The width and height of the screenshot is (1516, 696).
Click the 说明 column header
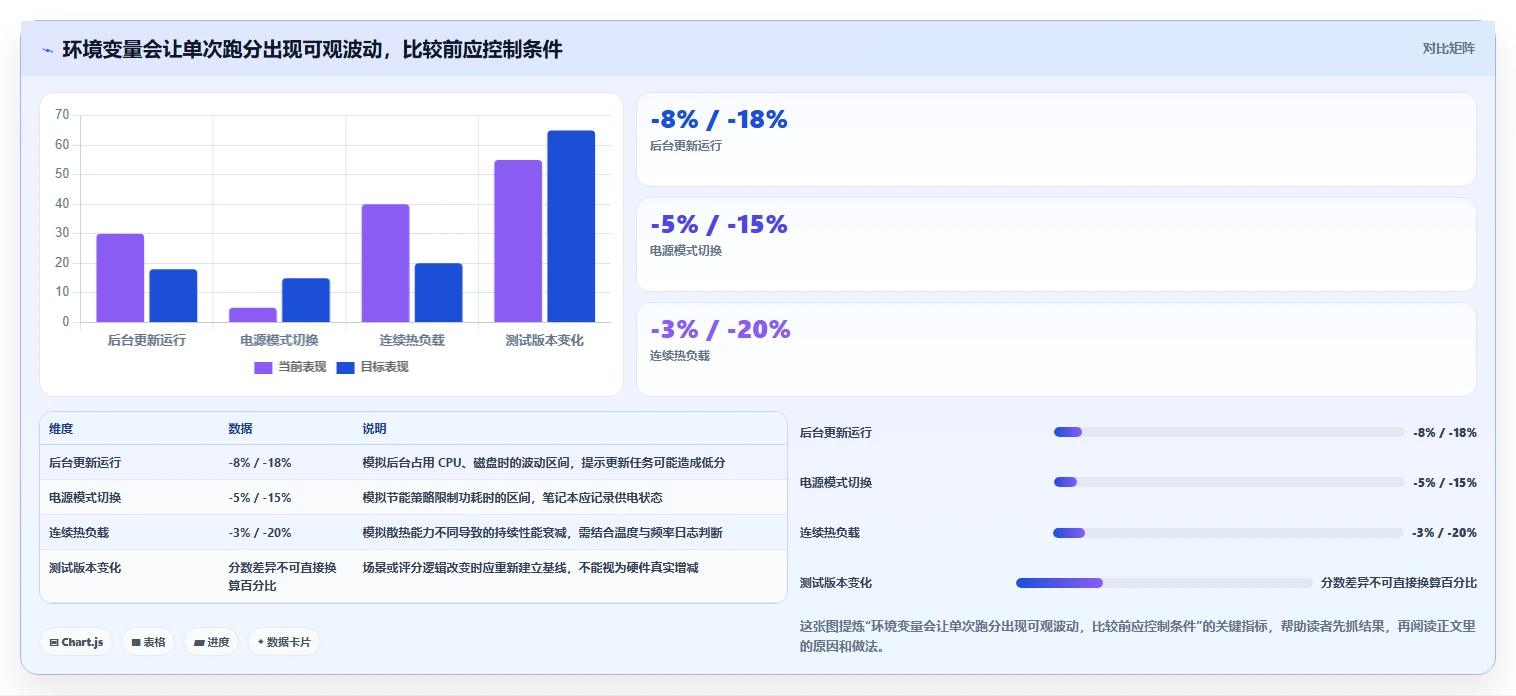374,429
